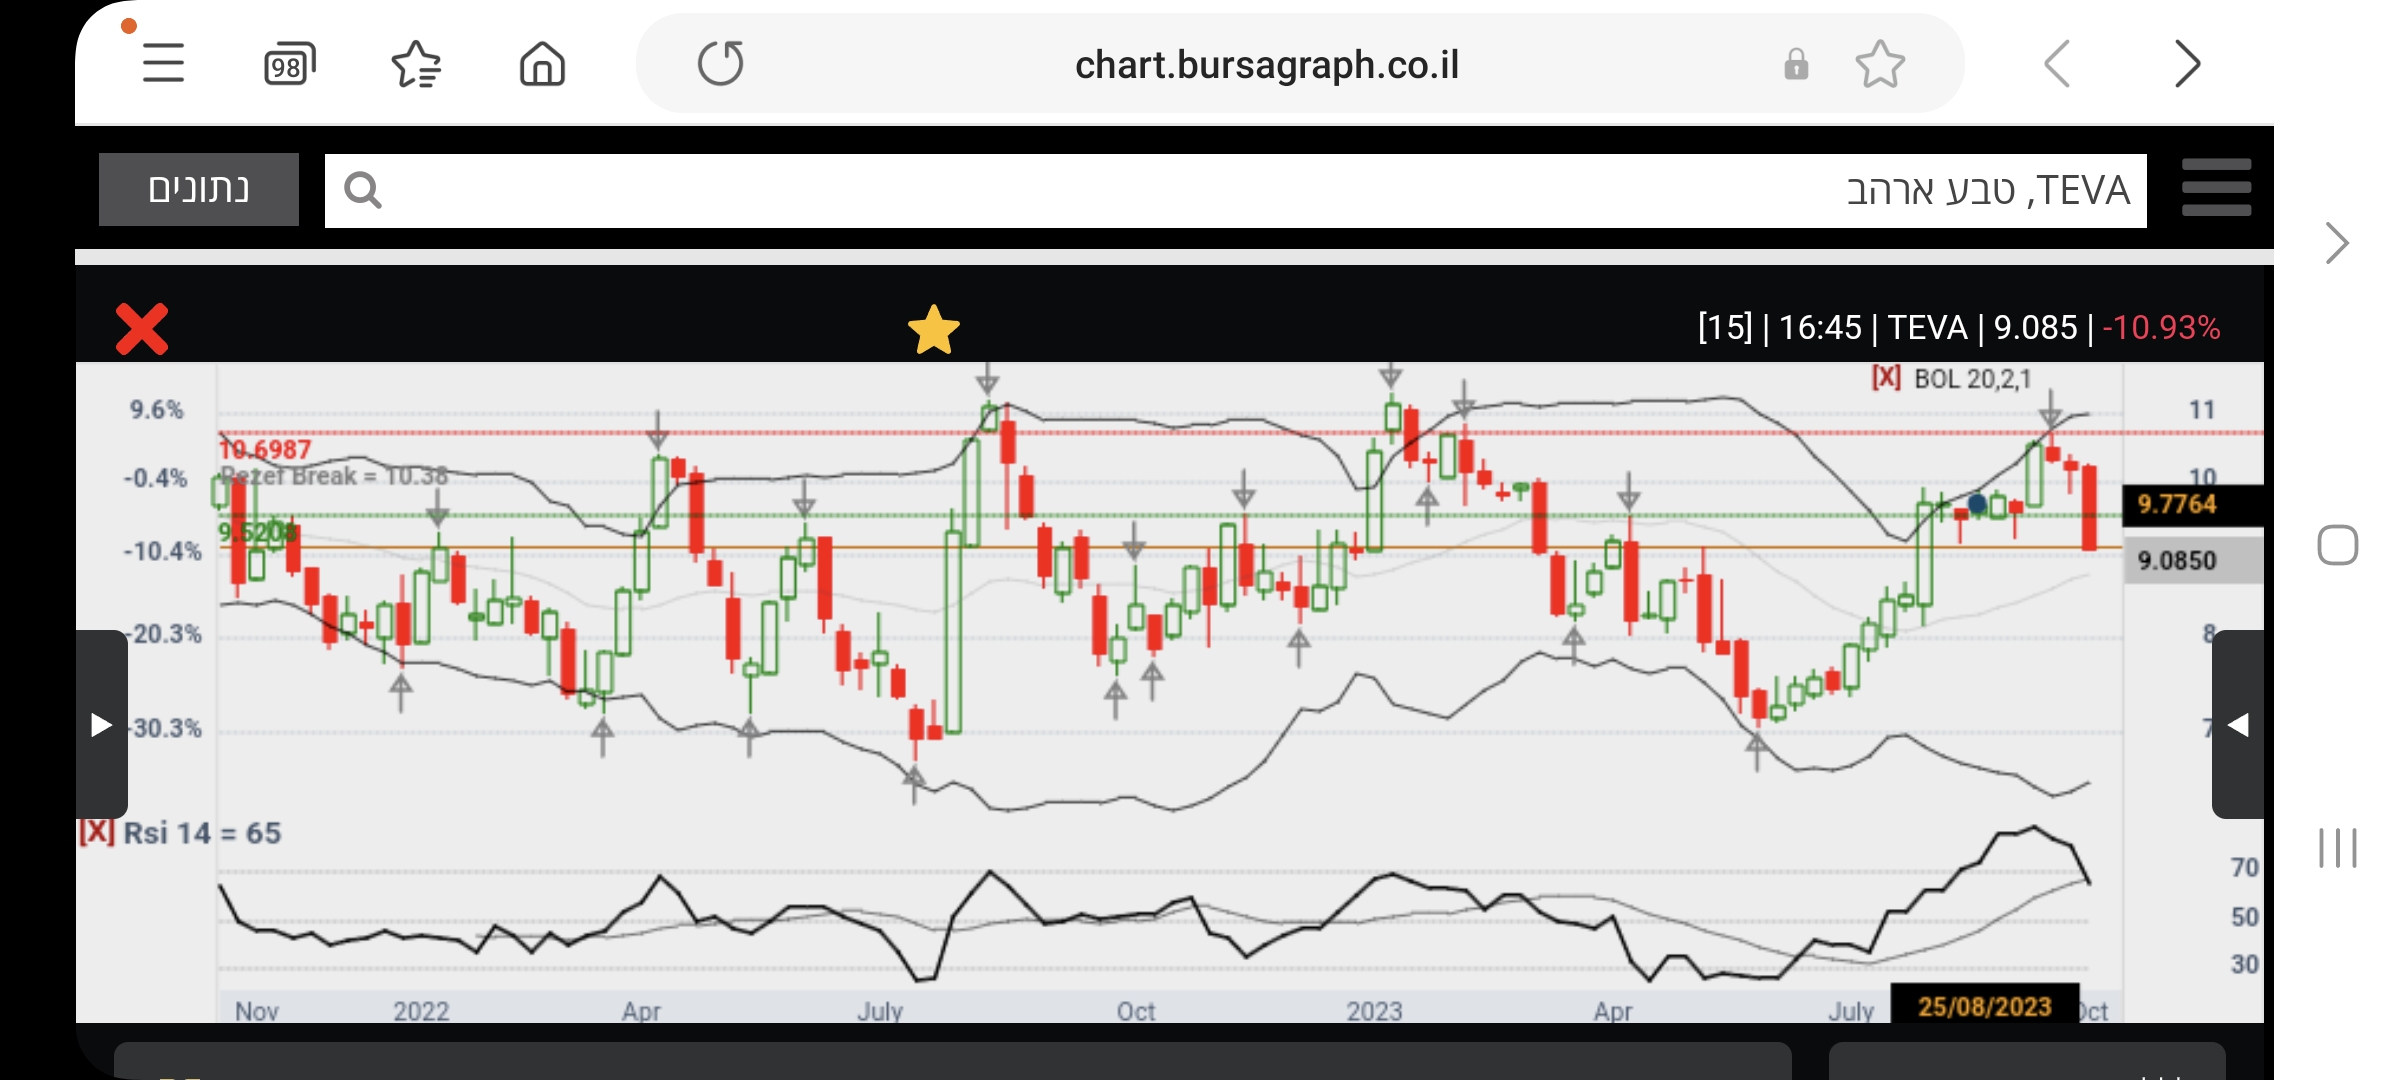The width and height of the screenshot is (2400, 1080).
Task: Open the edge panel chevron on the right
Action: coord(2336,243)
